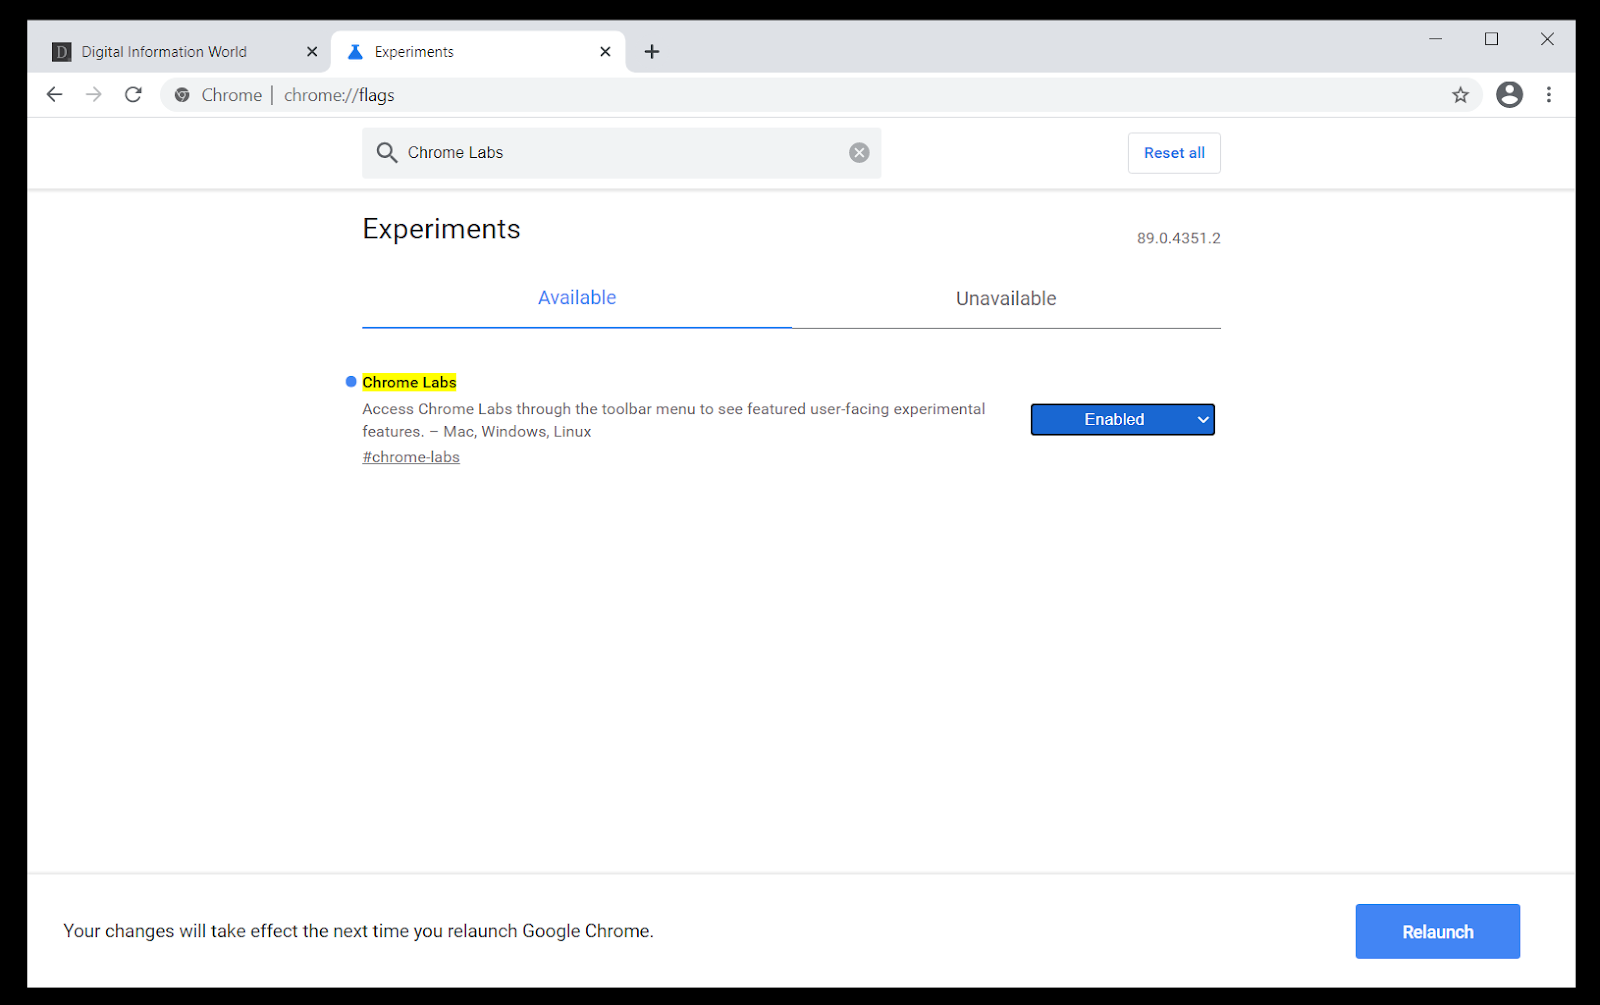This screenshot has width=1600, height=1005.
Task: Open a new browser tab with the plus icon
Action: 651,51
